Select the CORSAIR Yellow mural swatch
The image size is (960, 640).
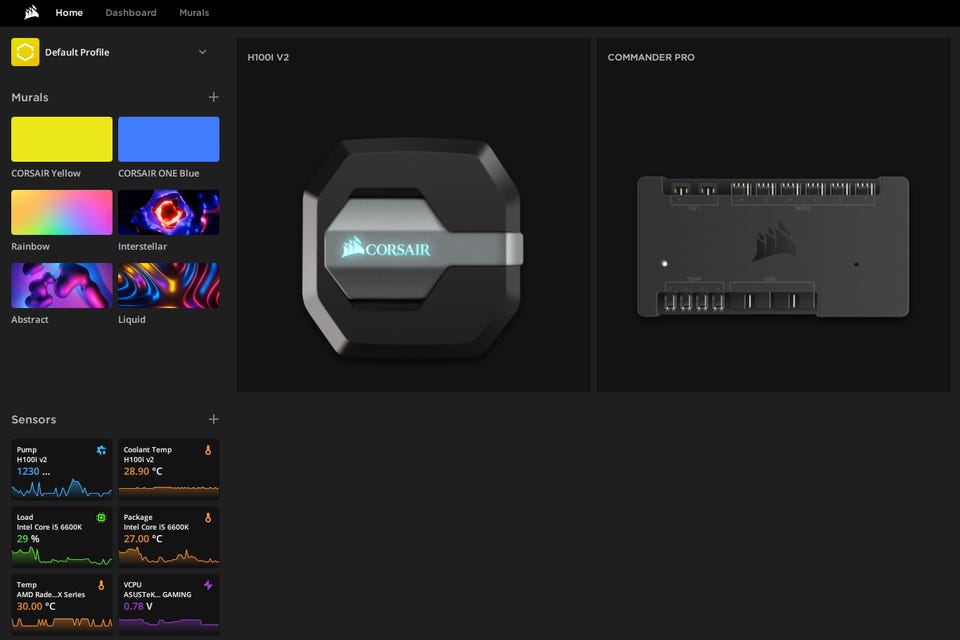61,139
